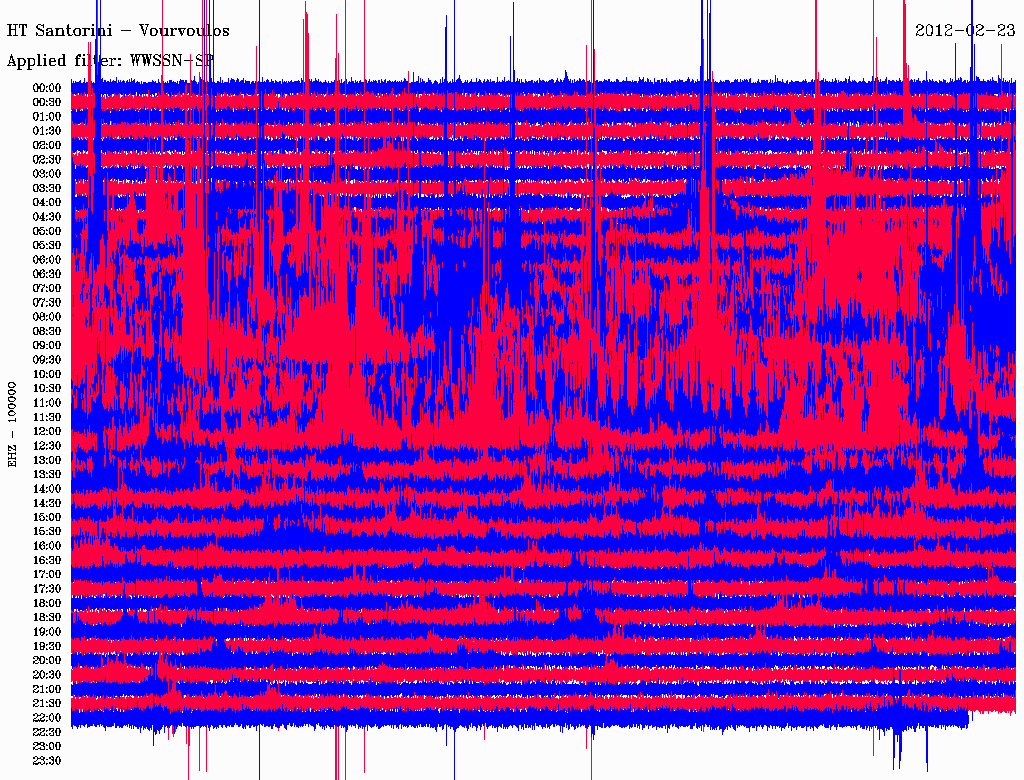Viewport: 1024px width, 780px height.
Task: Click the station title HT Santorini – Vourvoulos
Action: point(118,31)
